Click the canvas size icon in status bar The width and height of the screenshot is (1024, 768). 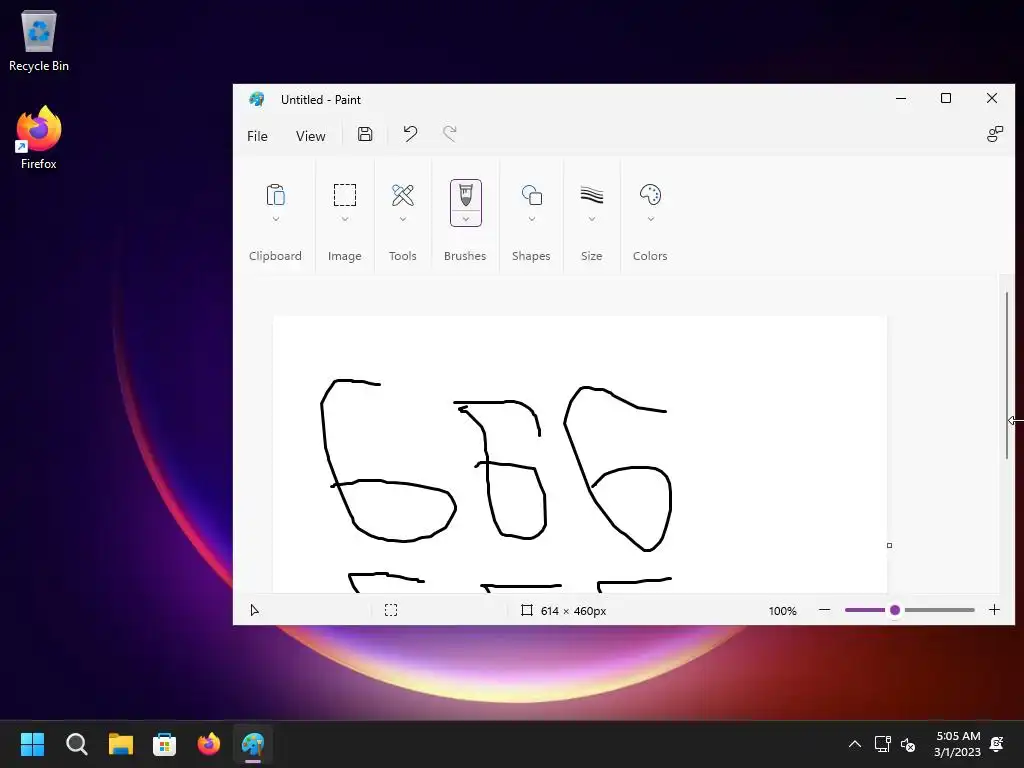pyautogui.click(x=526, y=611)
